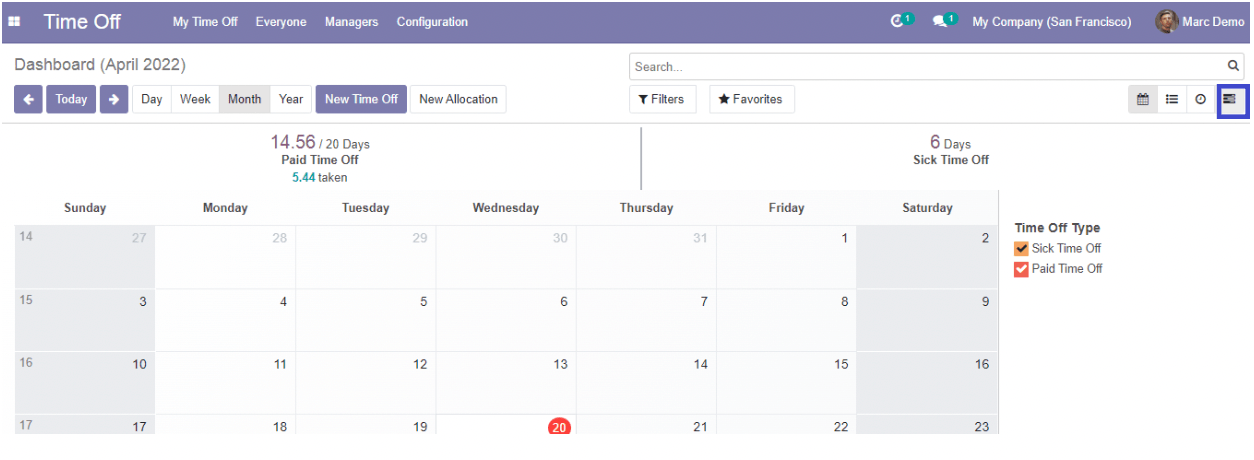
Task: Open the Configuration menu
Action: pos(432,22)
